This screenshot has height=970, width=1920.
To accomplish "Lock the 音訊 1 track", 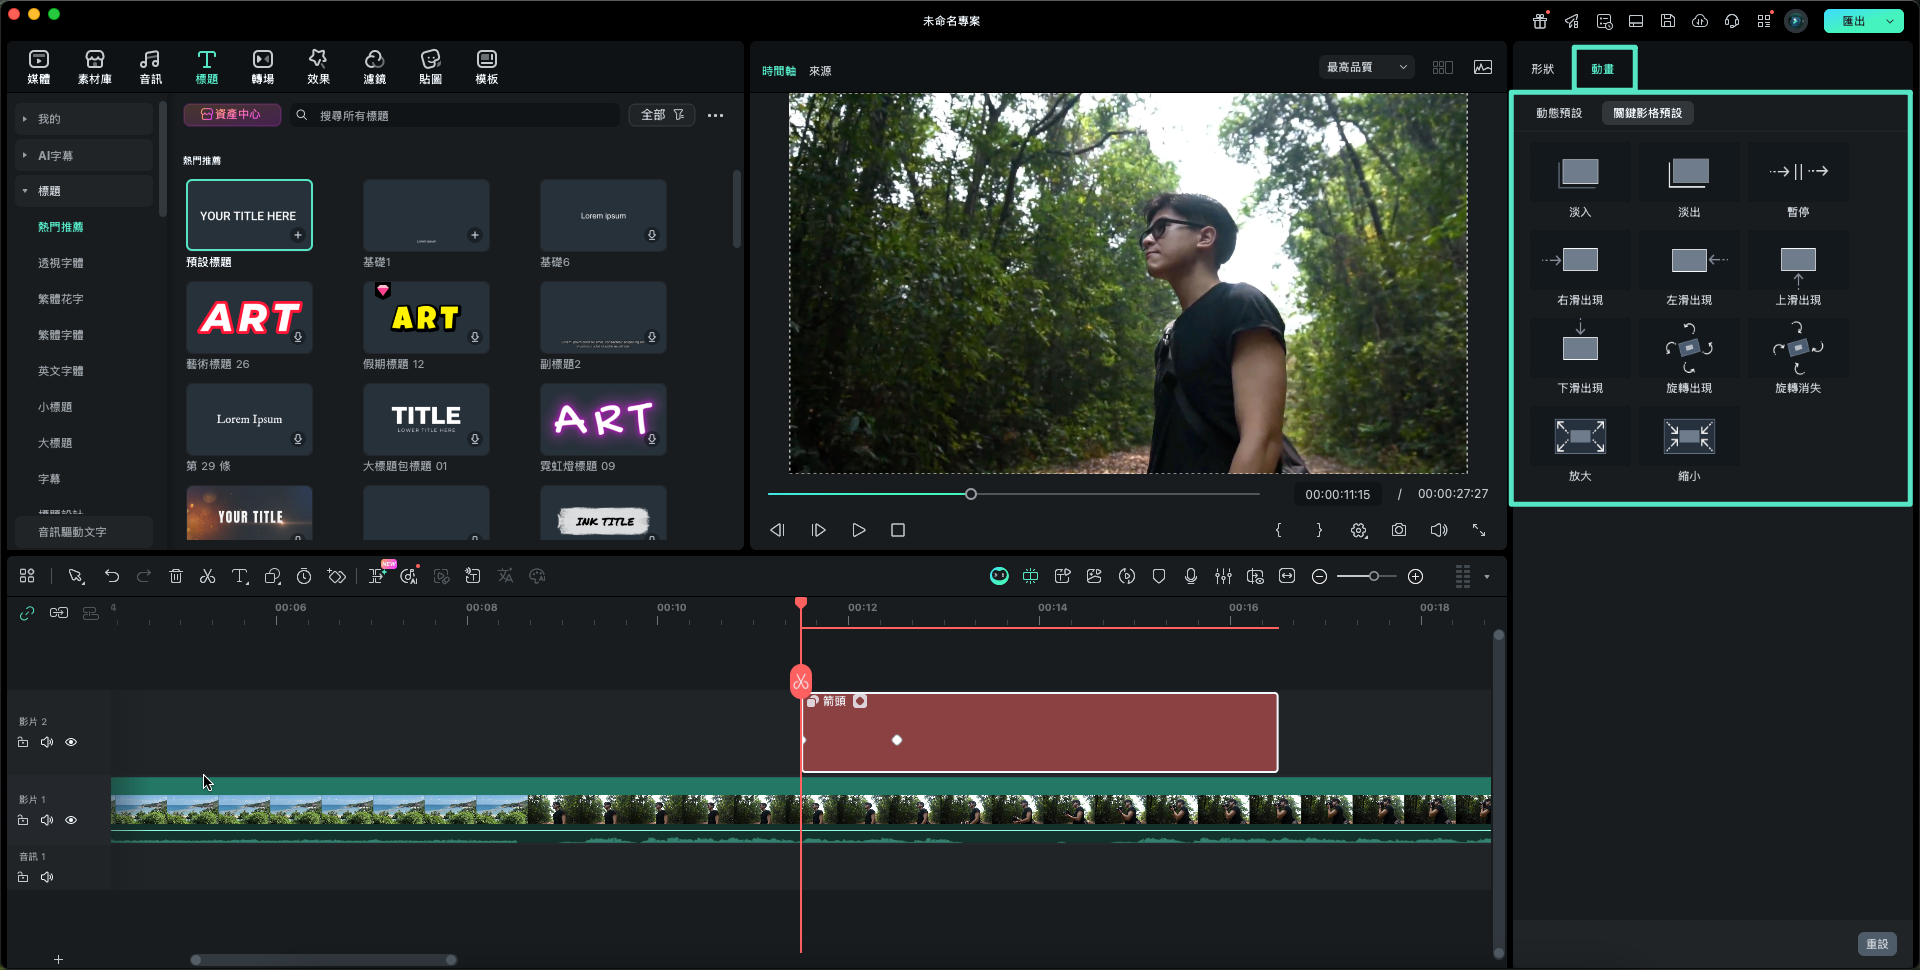I will coord(23,877).
